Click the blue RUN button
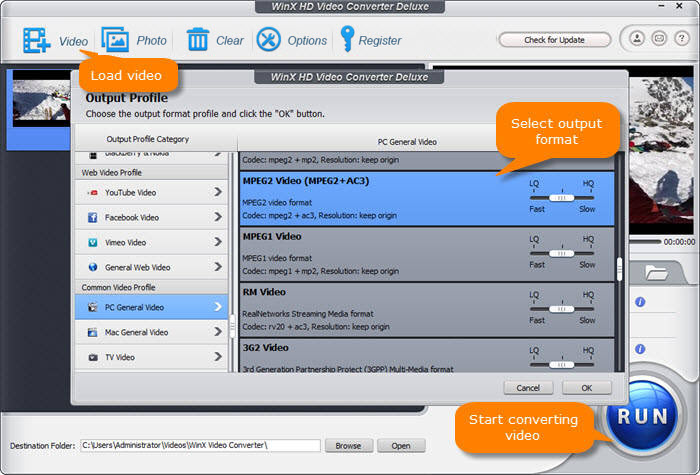The width and height of the screenshot is (700, 475). [642, 417]
